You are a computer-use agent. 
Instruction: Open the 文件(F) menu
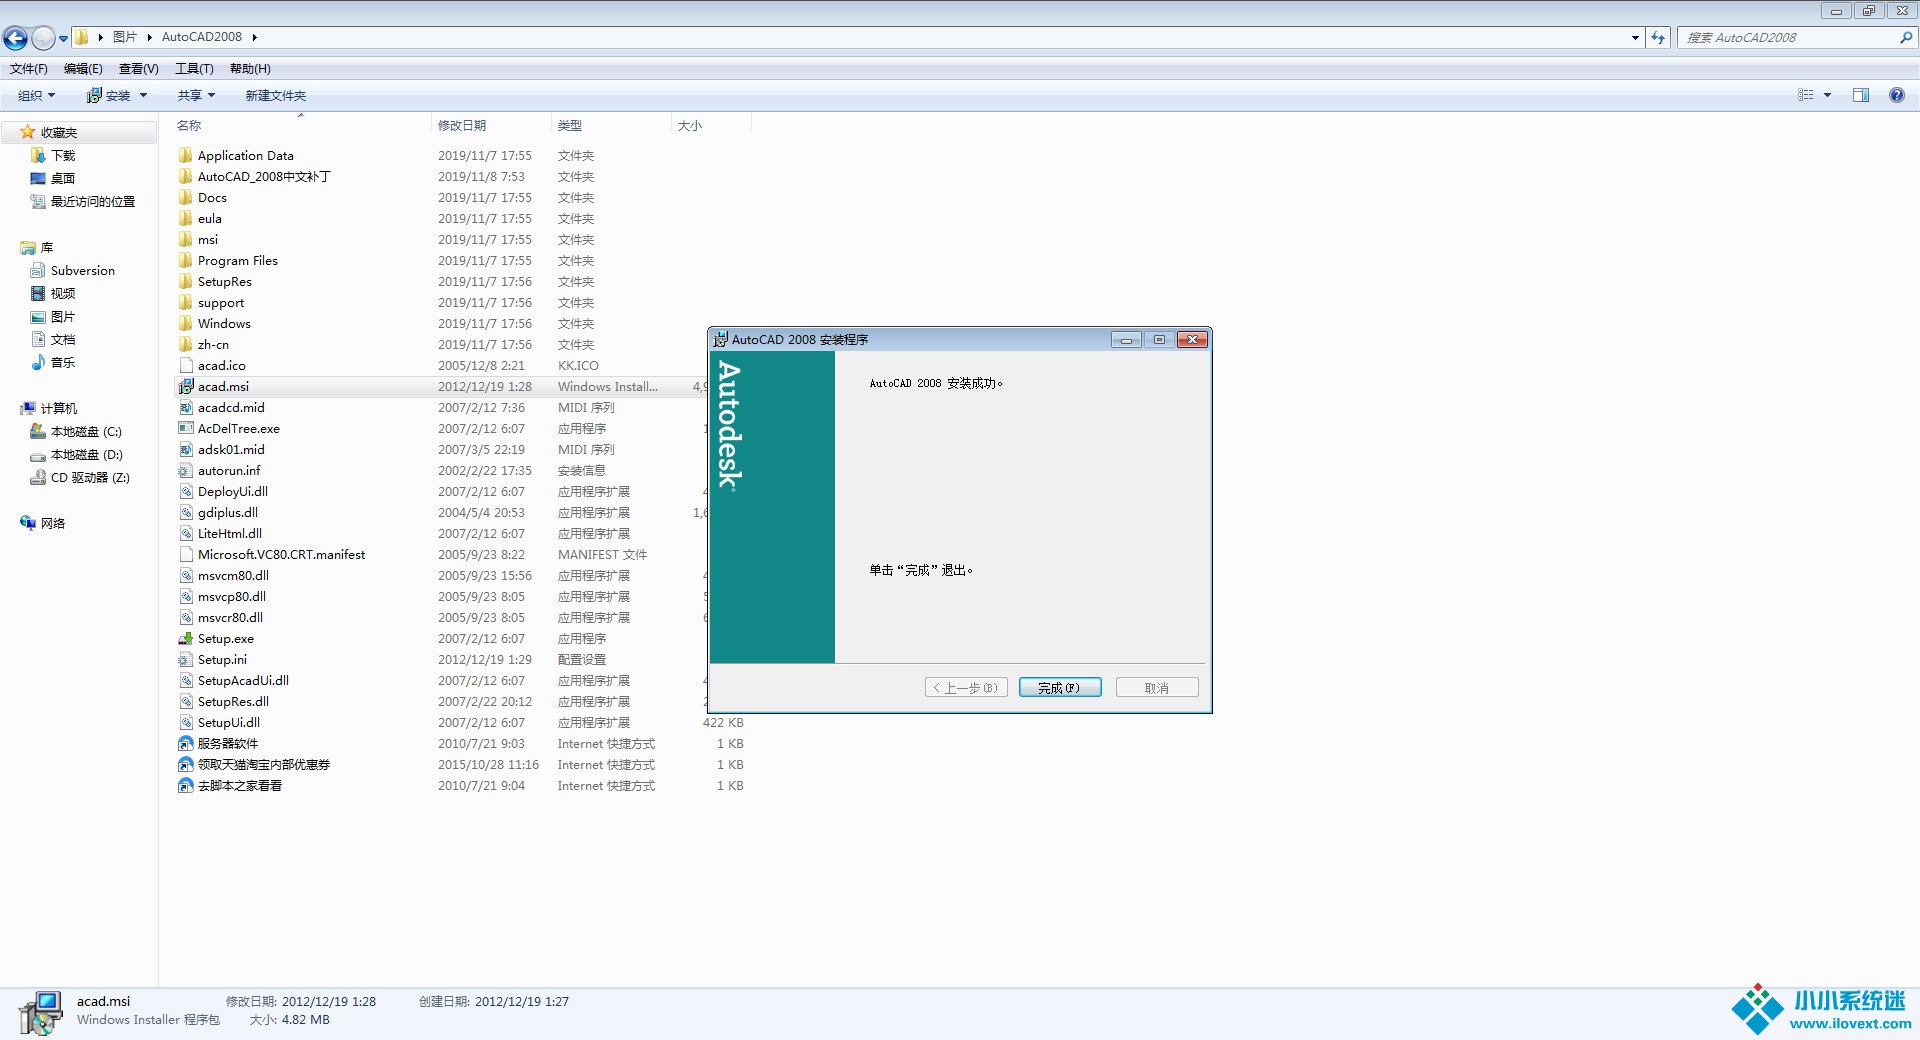29,69
